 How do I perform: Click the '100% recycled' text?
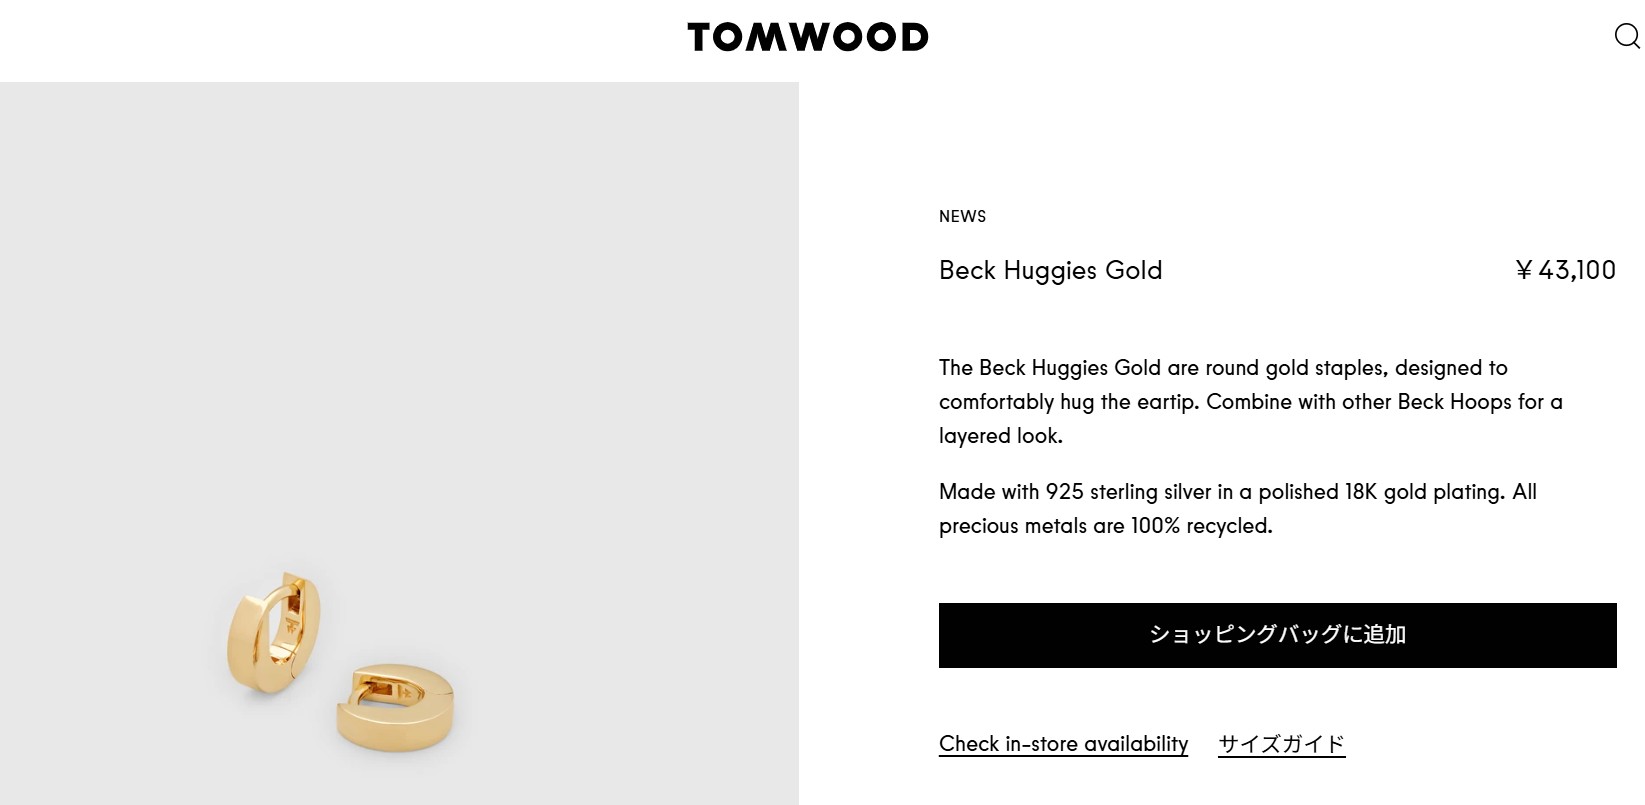click(1201, 526)
